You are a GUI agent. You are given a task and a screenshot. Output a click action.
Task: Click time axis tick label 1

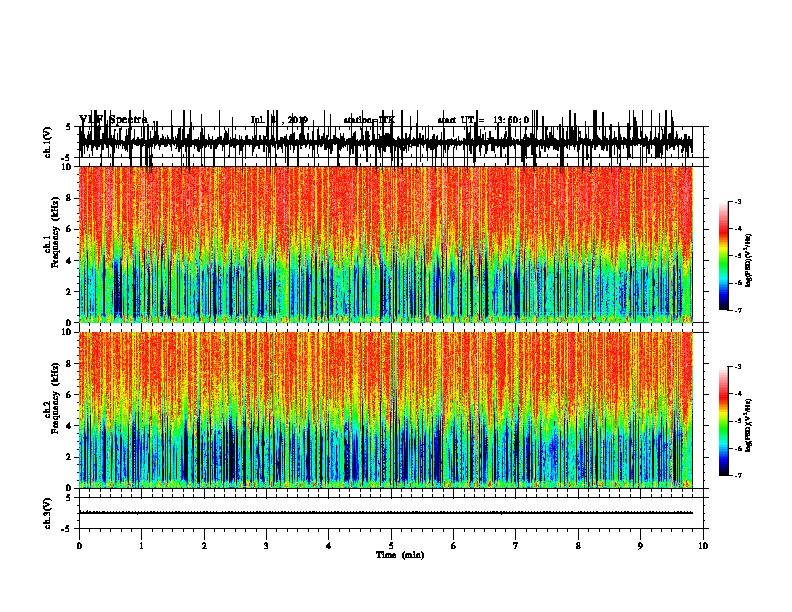pyautogui.click(x=141, y=546)
